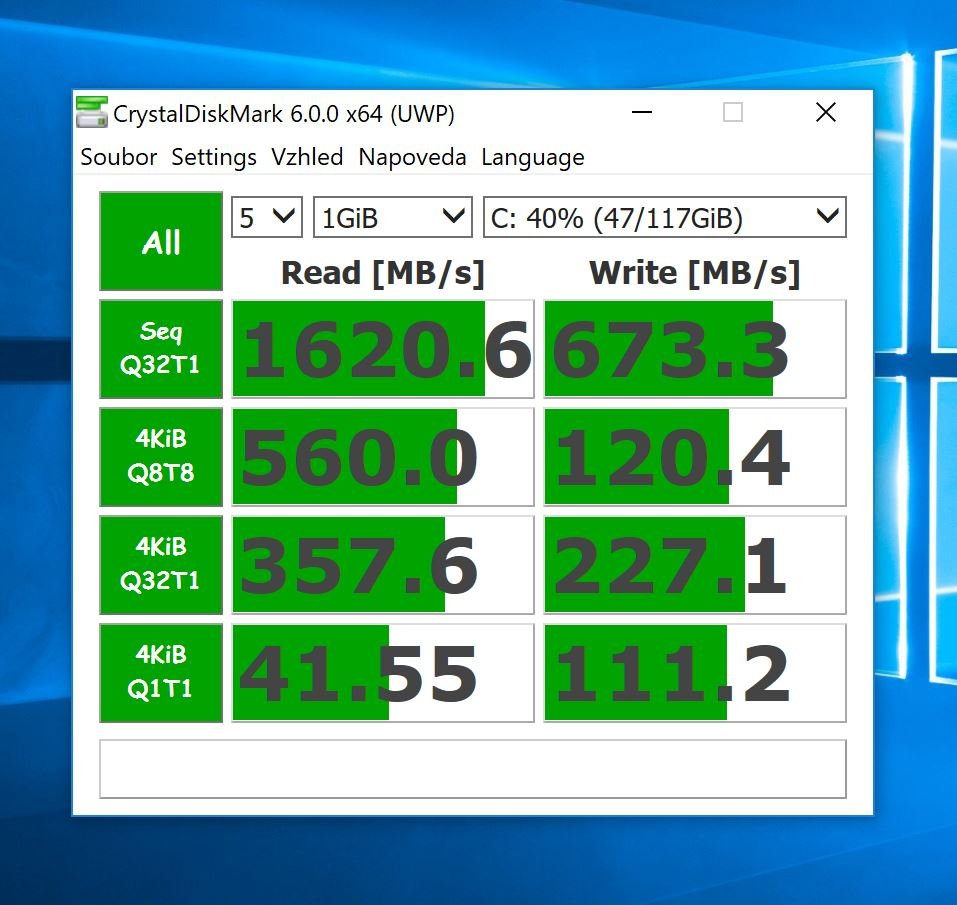This screenshot has height=905, width=957.
Task: Open the Soubor menu
Action: tap(118, 157)
